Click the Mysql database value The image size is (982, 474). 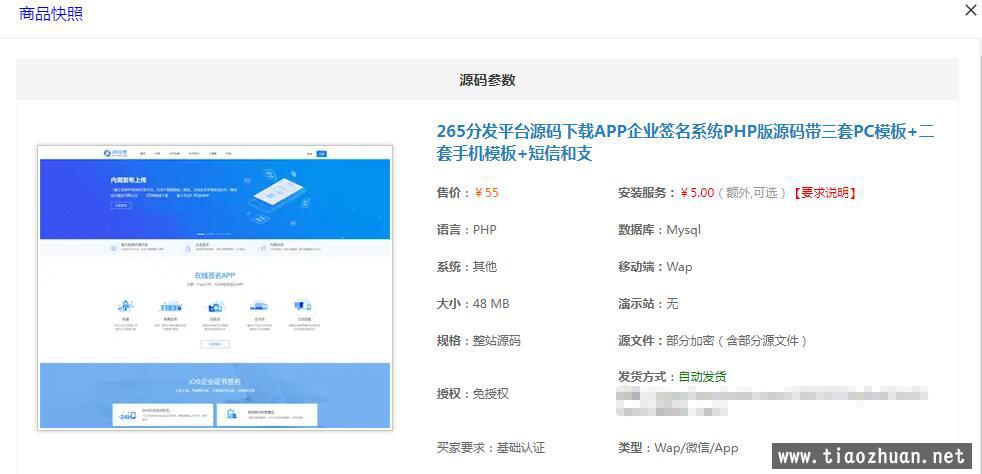683,230
